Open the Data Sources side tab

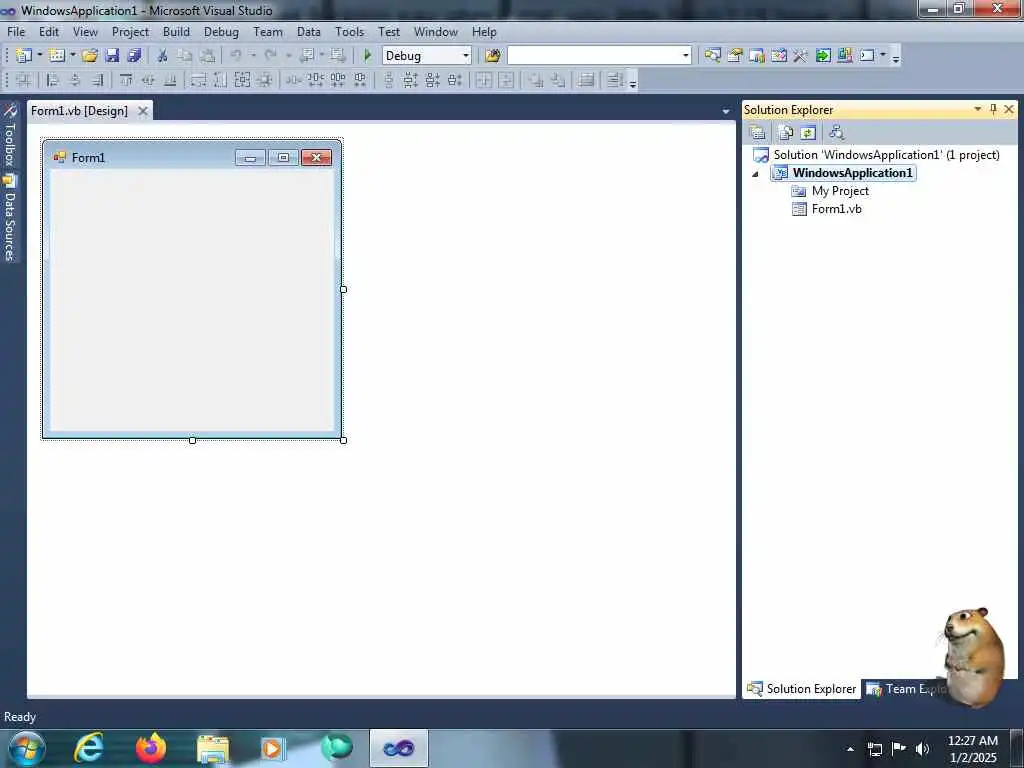click(x=9, y=219)
